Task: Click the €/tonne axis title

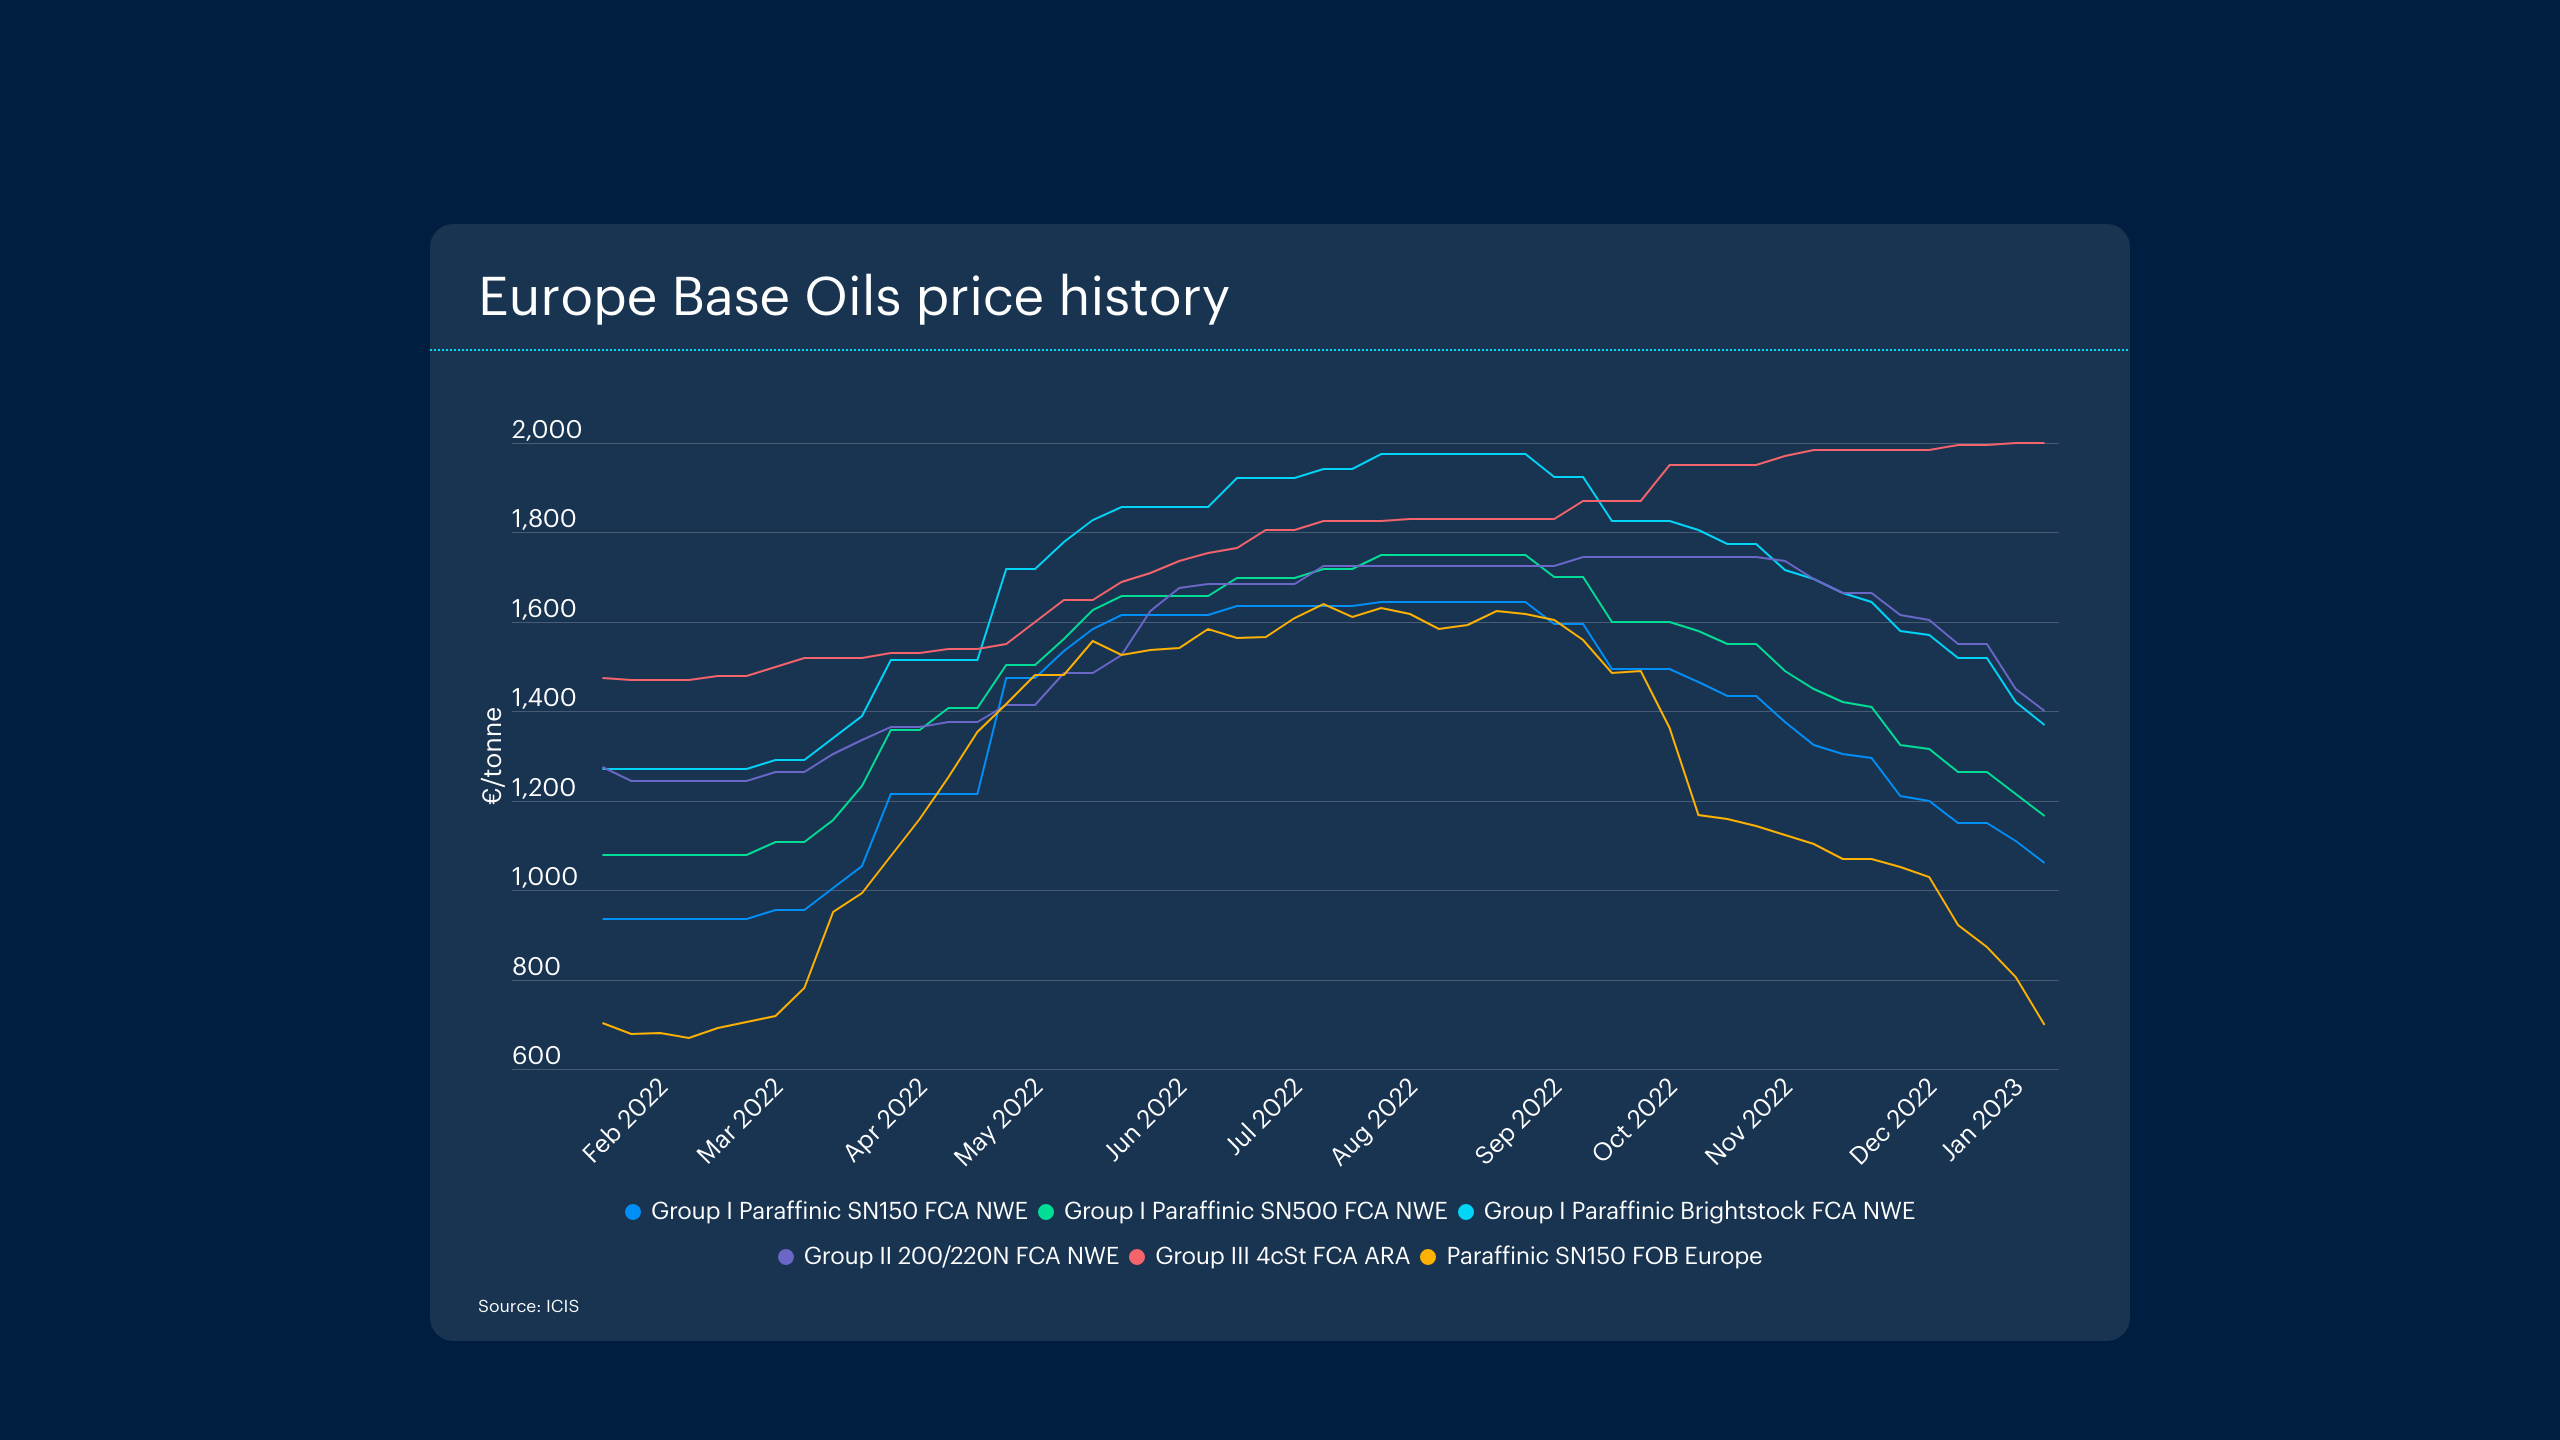Action: [492, 755]
